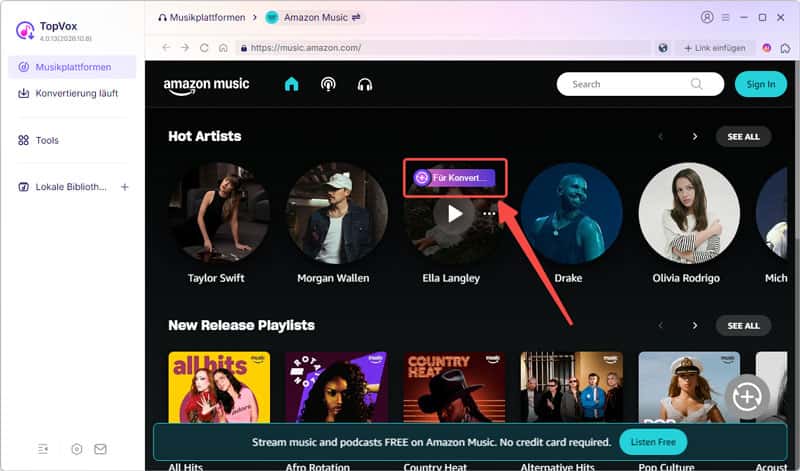
Task: Add a local library with plus icon
Action: coord(124,187)
